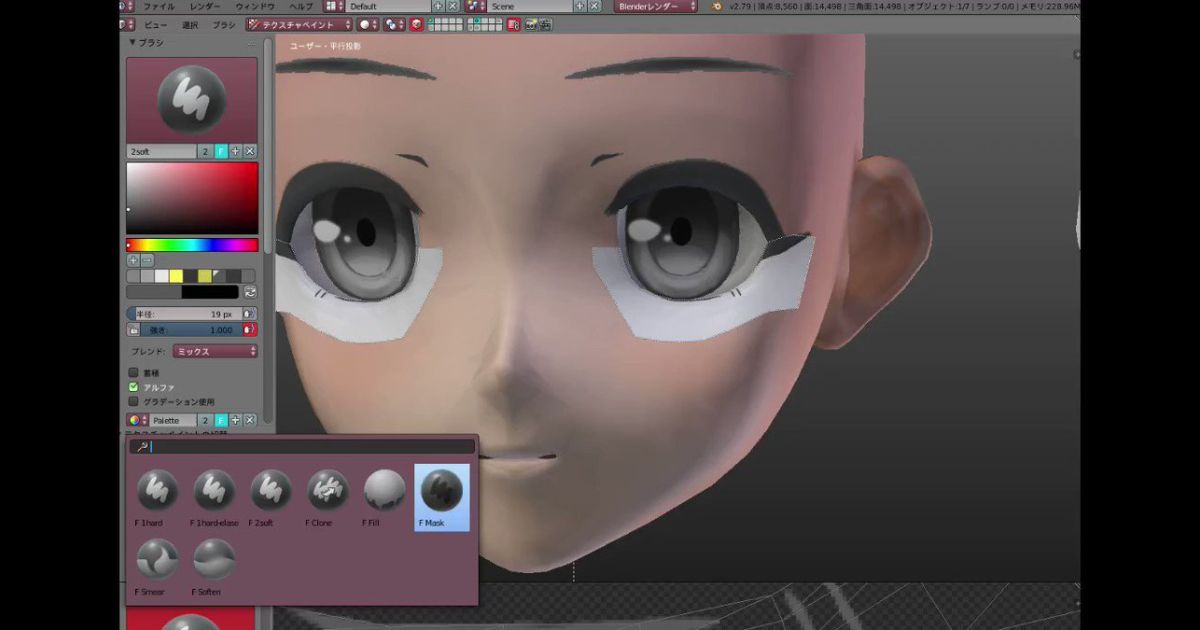Image resolution: width=1200 pixels, height=630 pixels.
Task: Open the ファイル menu
Action: coord(158,6)
